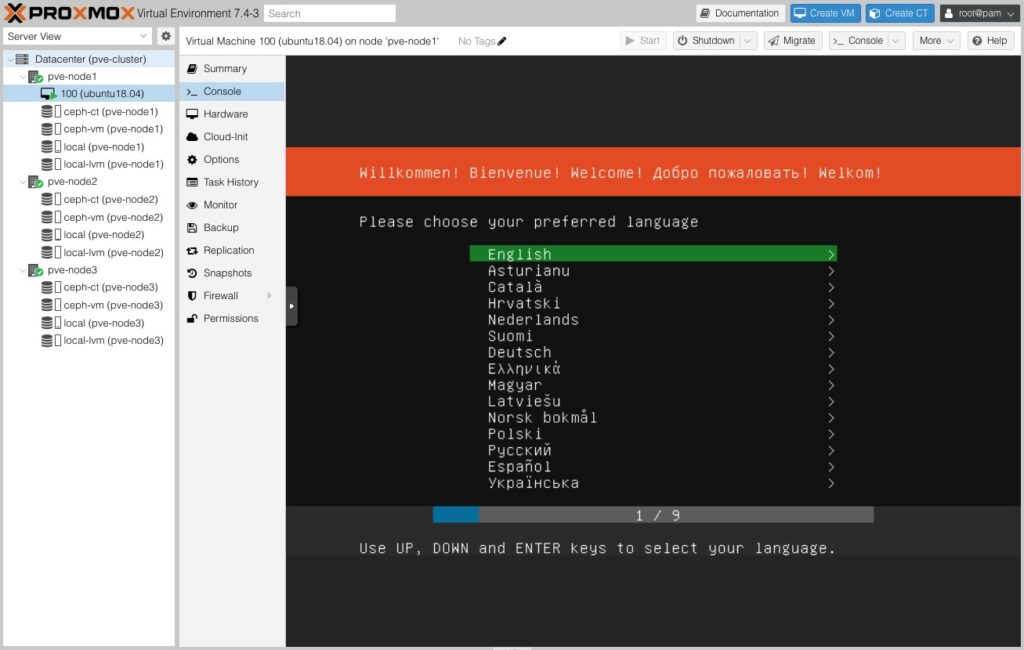Click the Help question mark icon
This screenshot has height=650, width=1024.
tap(977, 41)
